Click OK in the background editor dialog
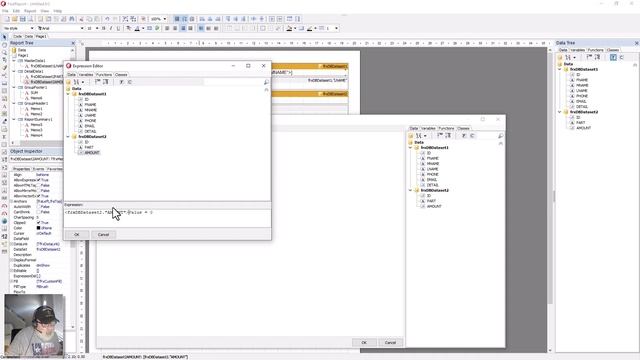The image size is (640, 360). [364, 342]
